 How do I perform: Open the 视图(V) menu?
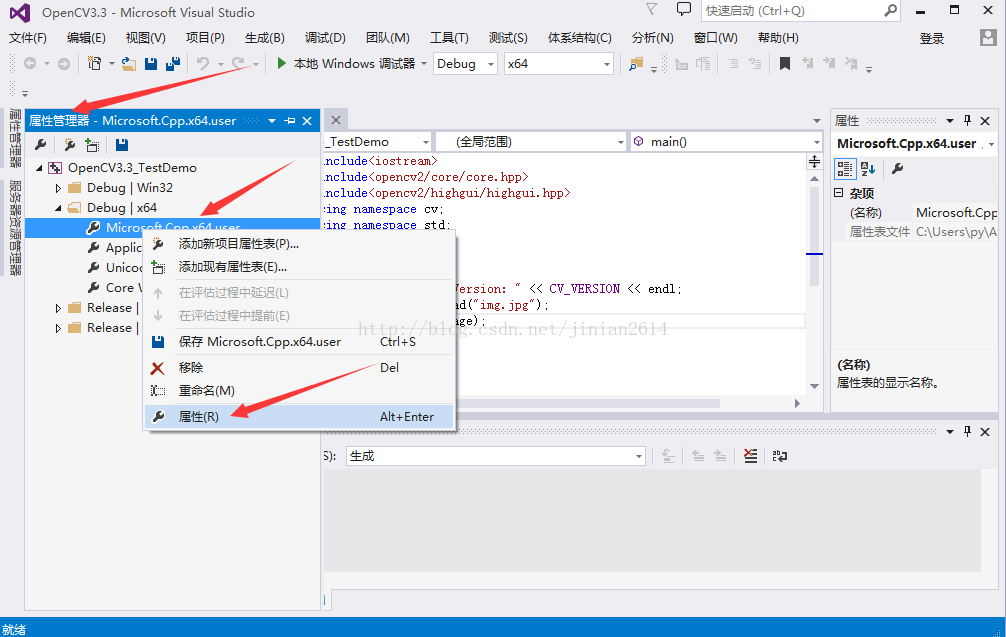click(x=146, y=38)
